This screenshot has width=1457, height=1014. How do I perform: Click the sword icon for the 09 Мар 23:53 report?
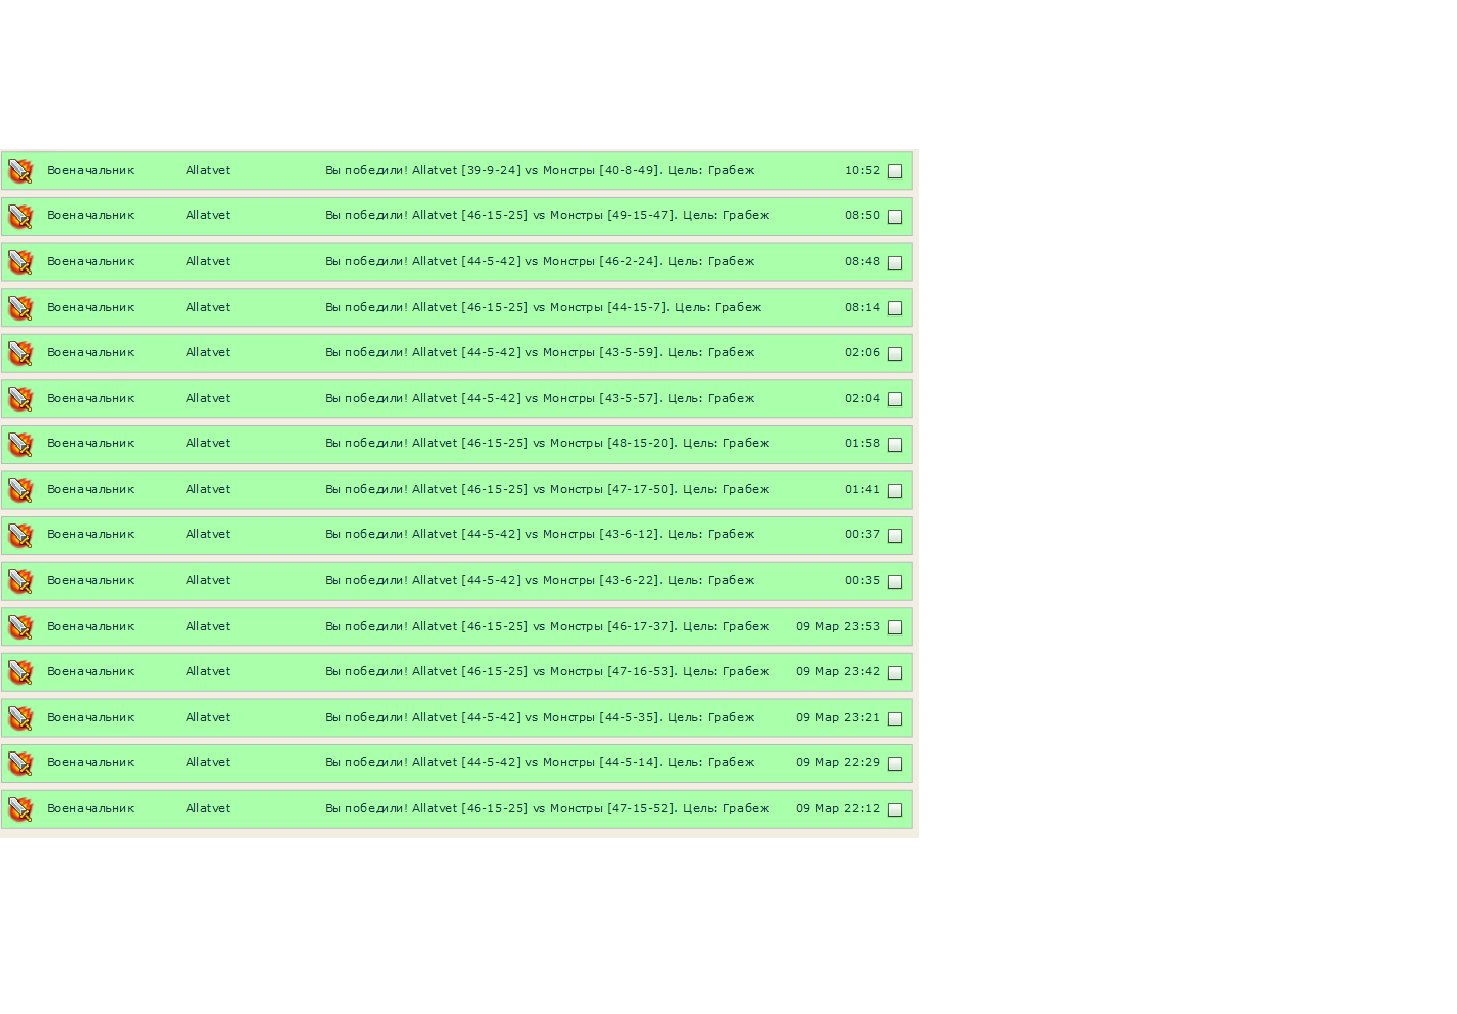point(20,627)
